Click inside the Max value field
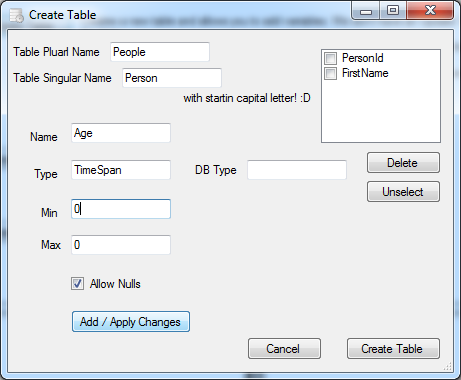This screenshot has width=461, height=380. [121, 245]
